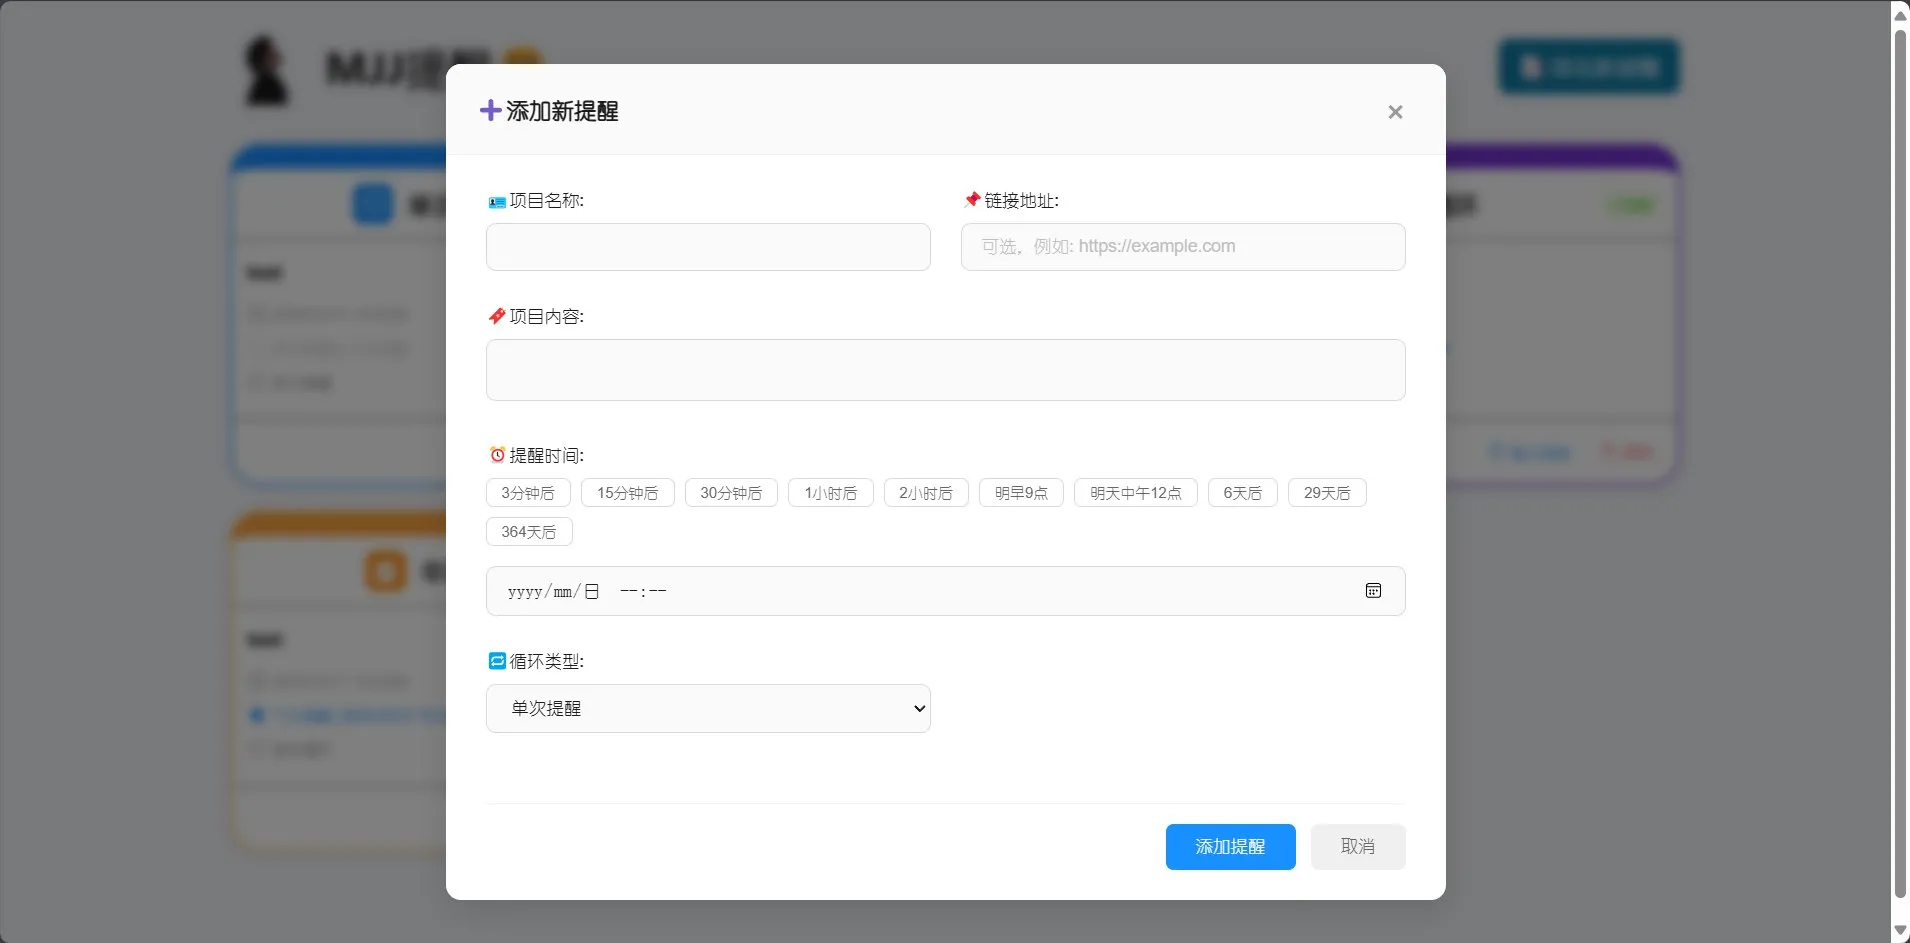This screenshot has width=1910, height=943.
Task: Focus the 项目内容 text area
Action: tap(945, 370)
